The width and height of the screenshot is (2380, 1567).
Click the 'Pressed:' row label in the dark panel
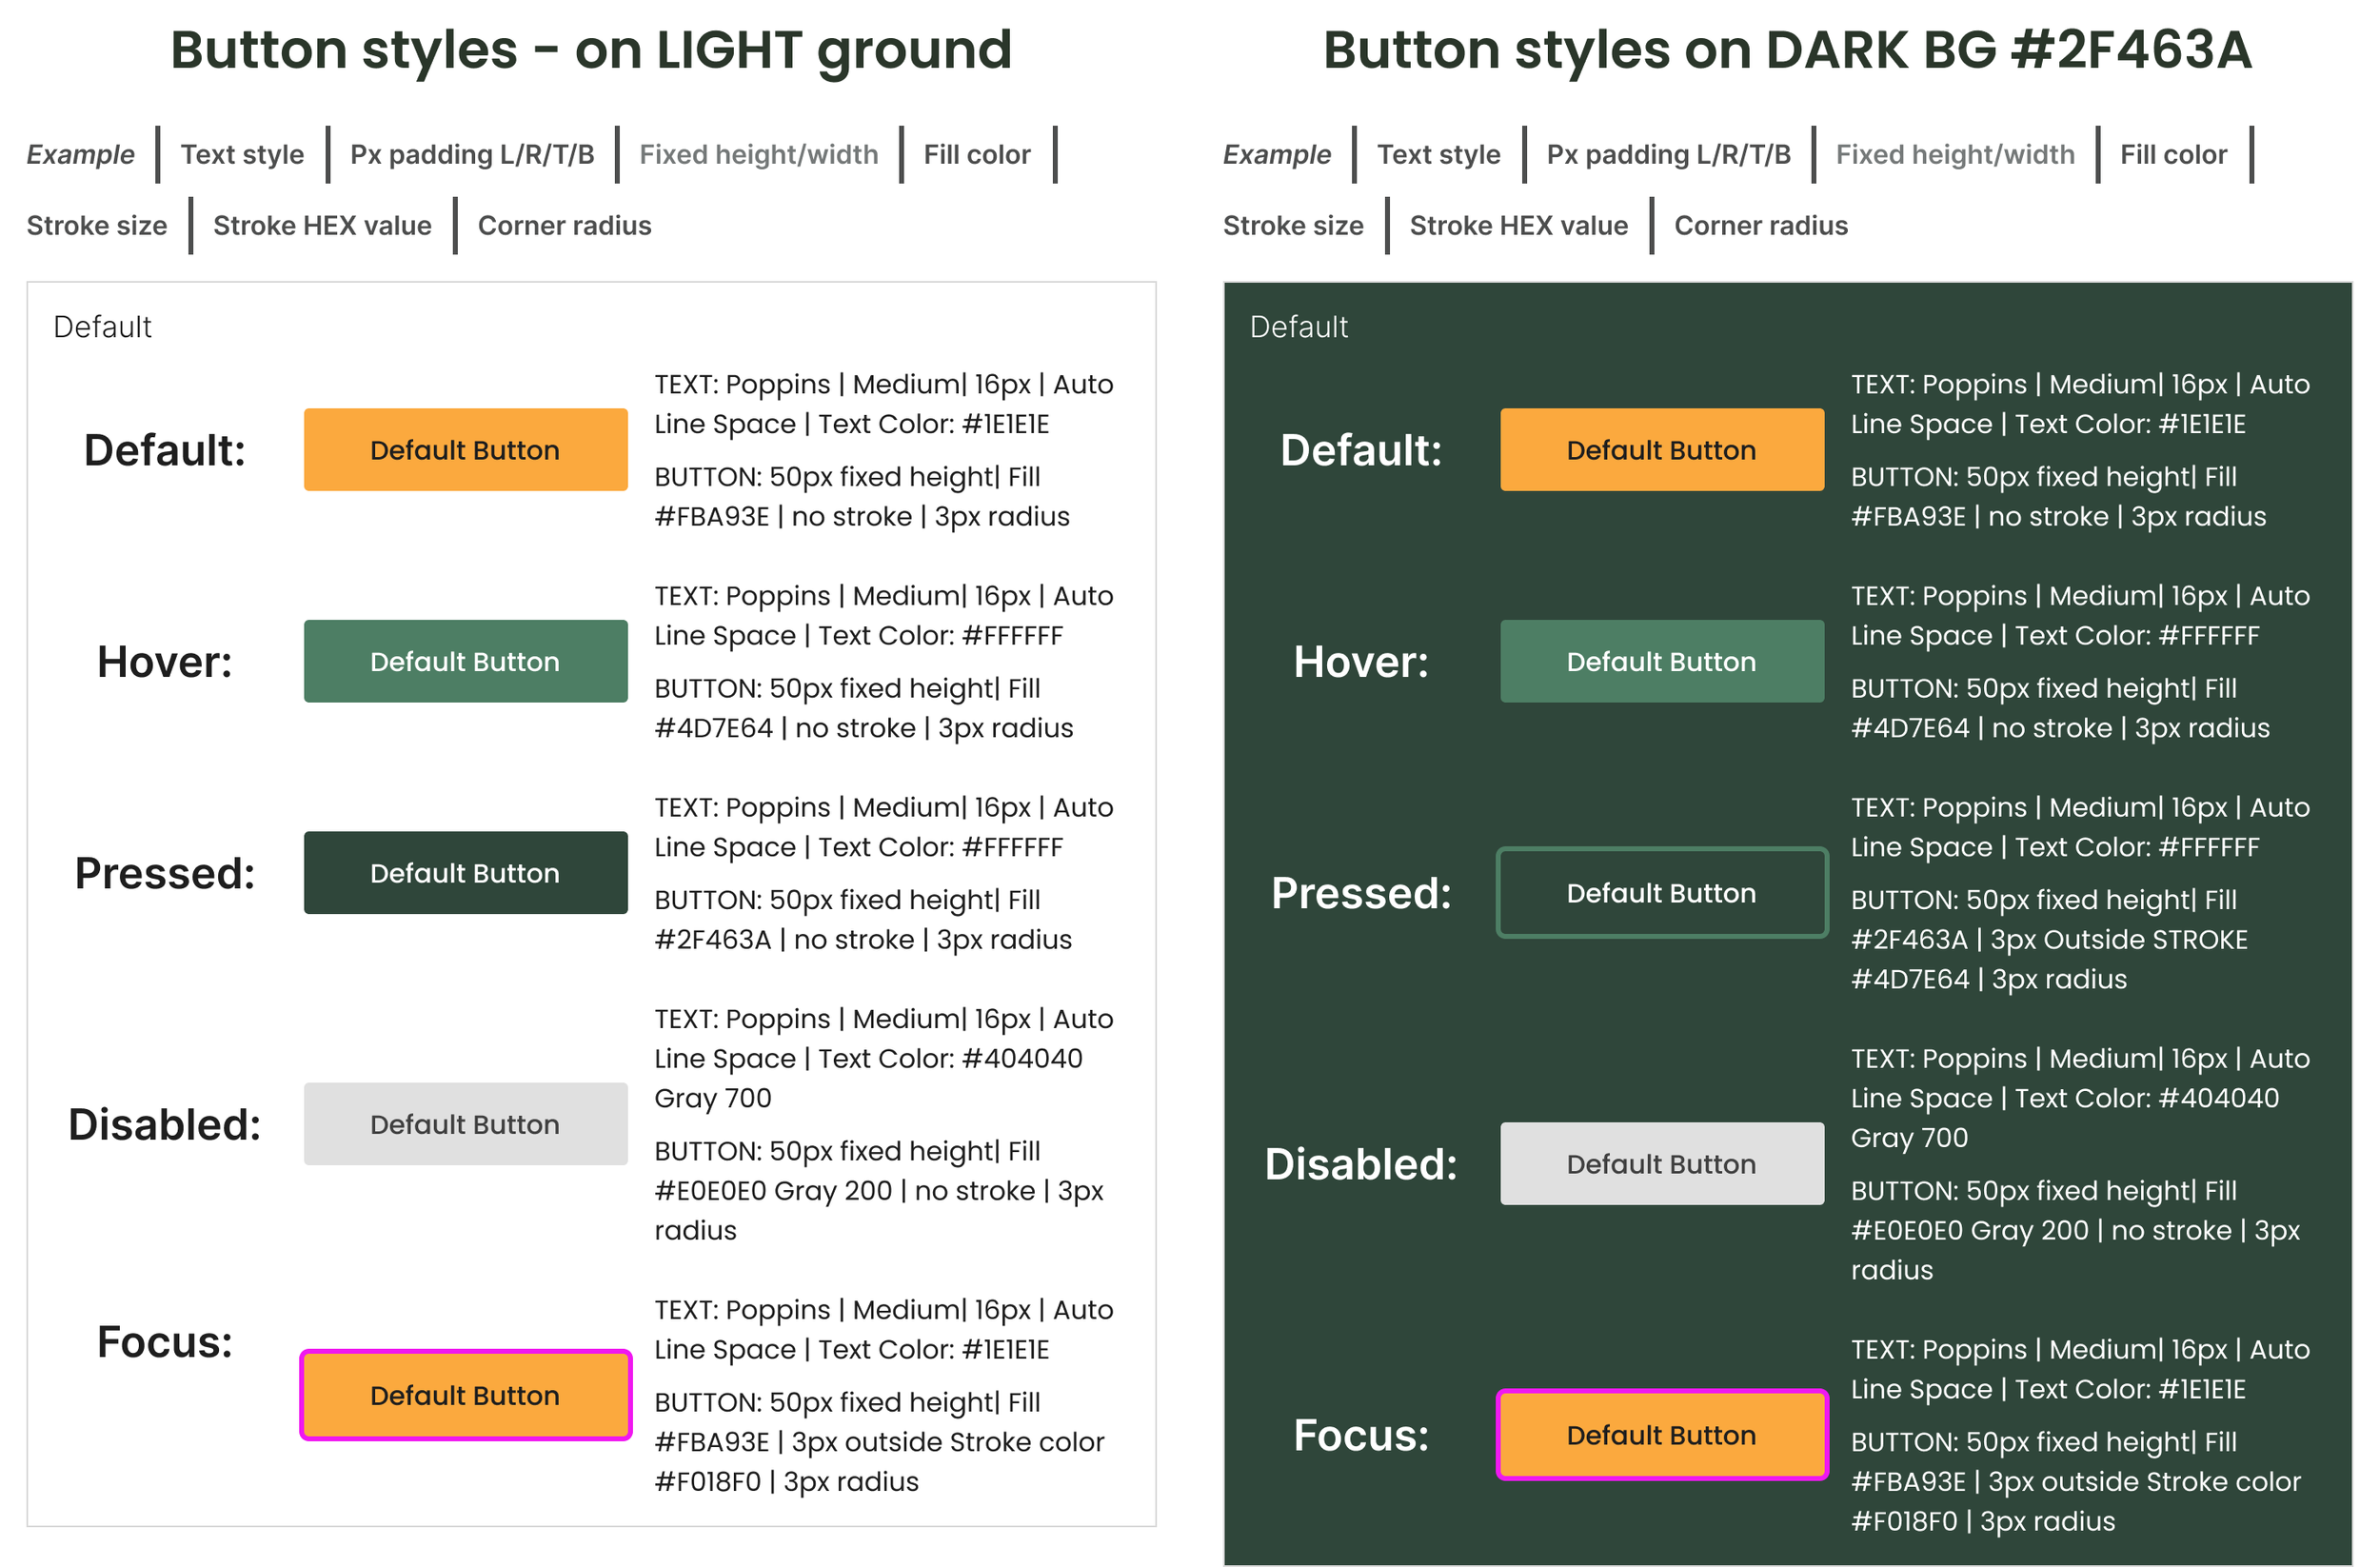pos(1362,893)
